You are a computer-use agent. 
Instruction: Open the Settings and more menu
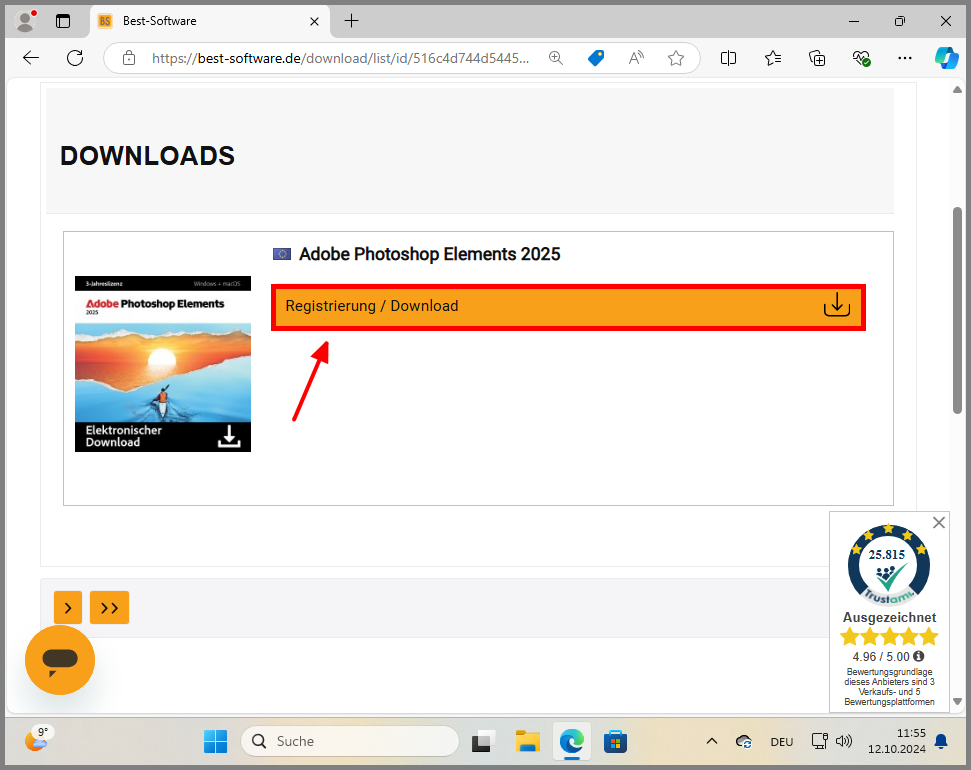coord(905,58)
